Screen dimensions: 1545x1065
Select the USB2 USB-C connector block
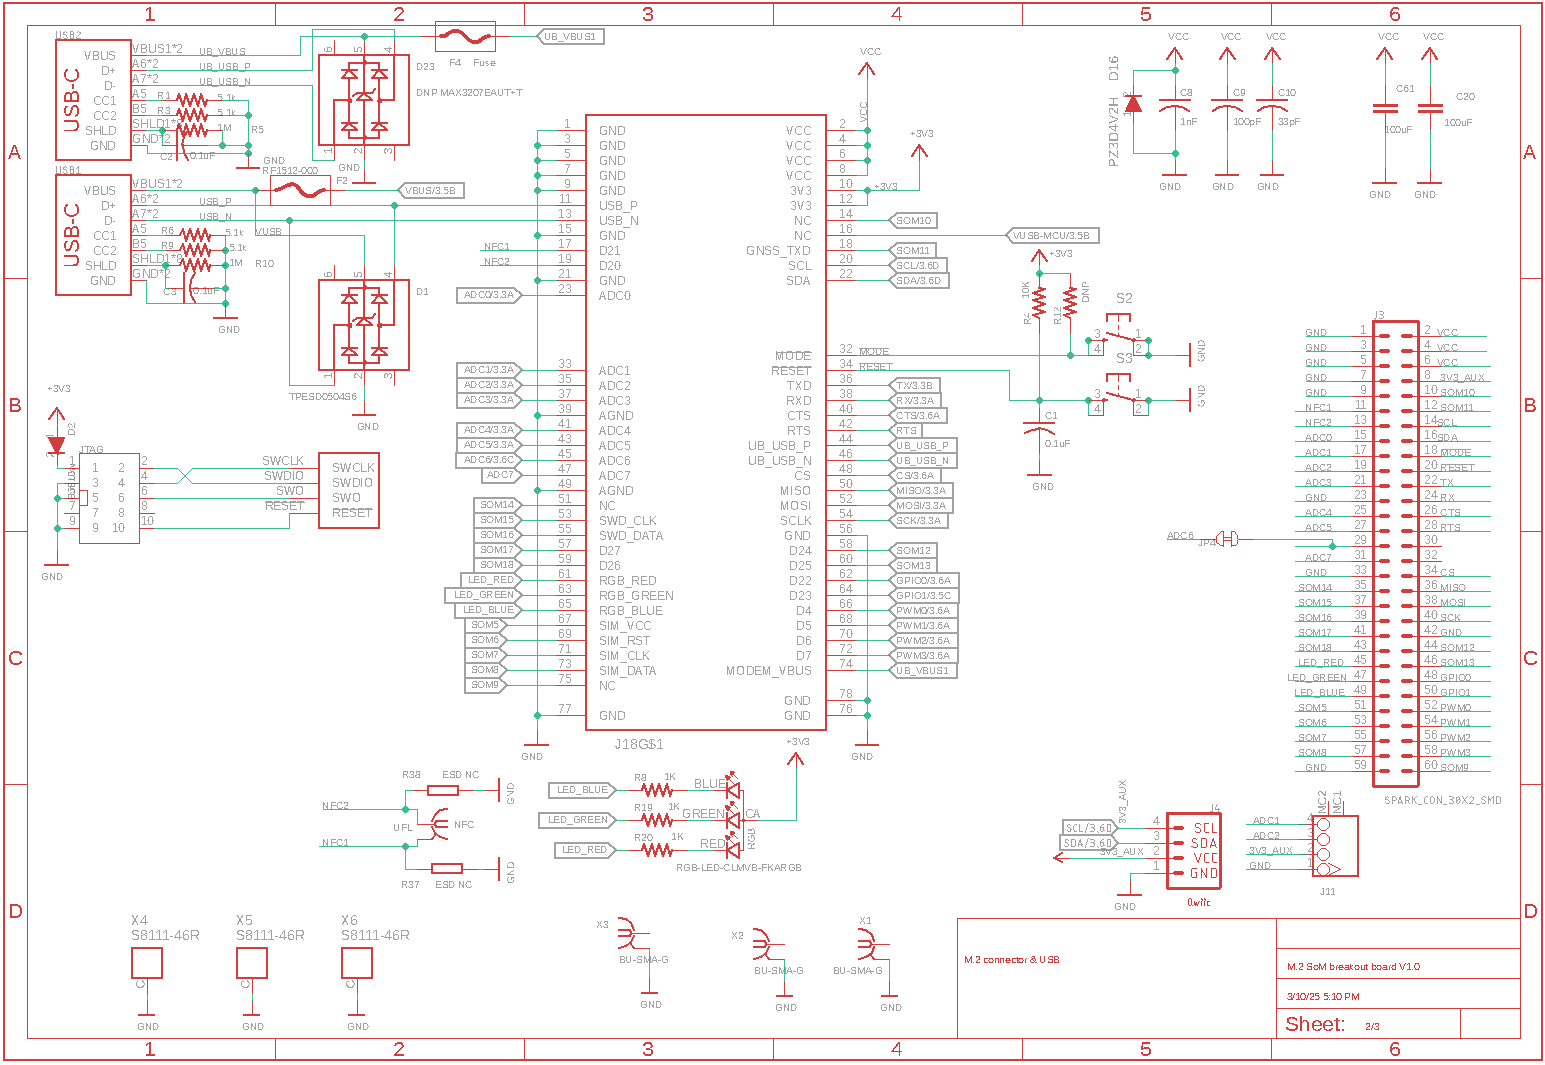[93, 100]
